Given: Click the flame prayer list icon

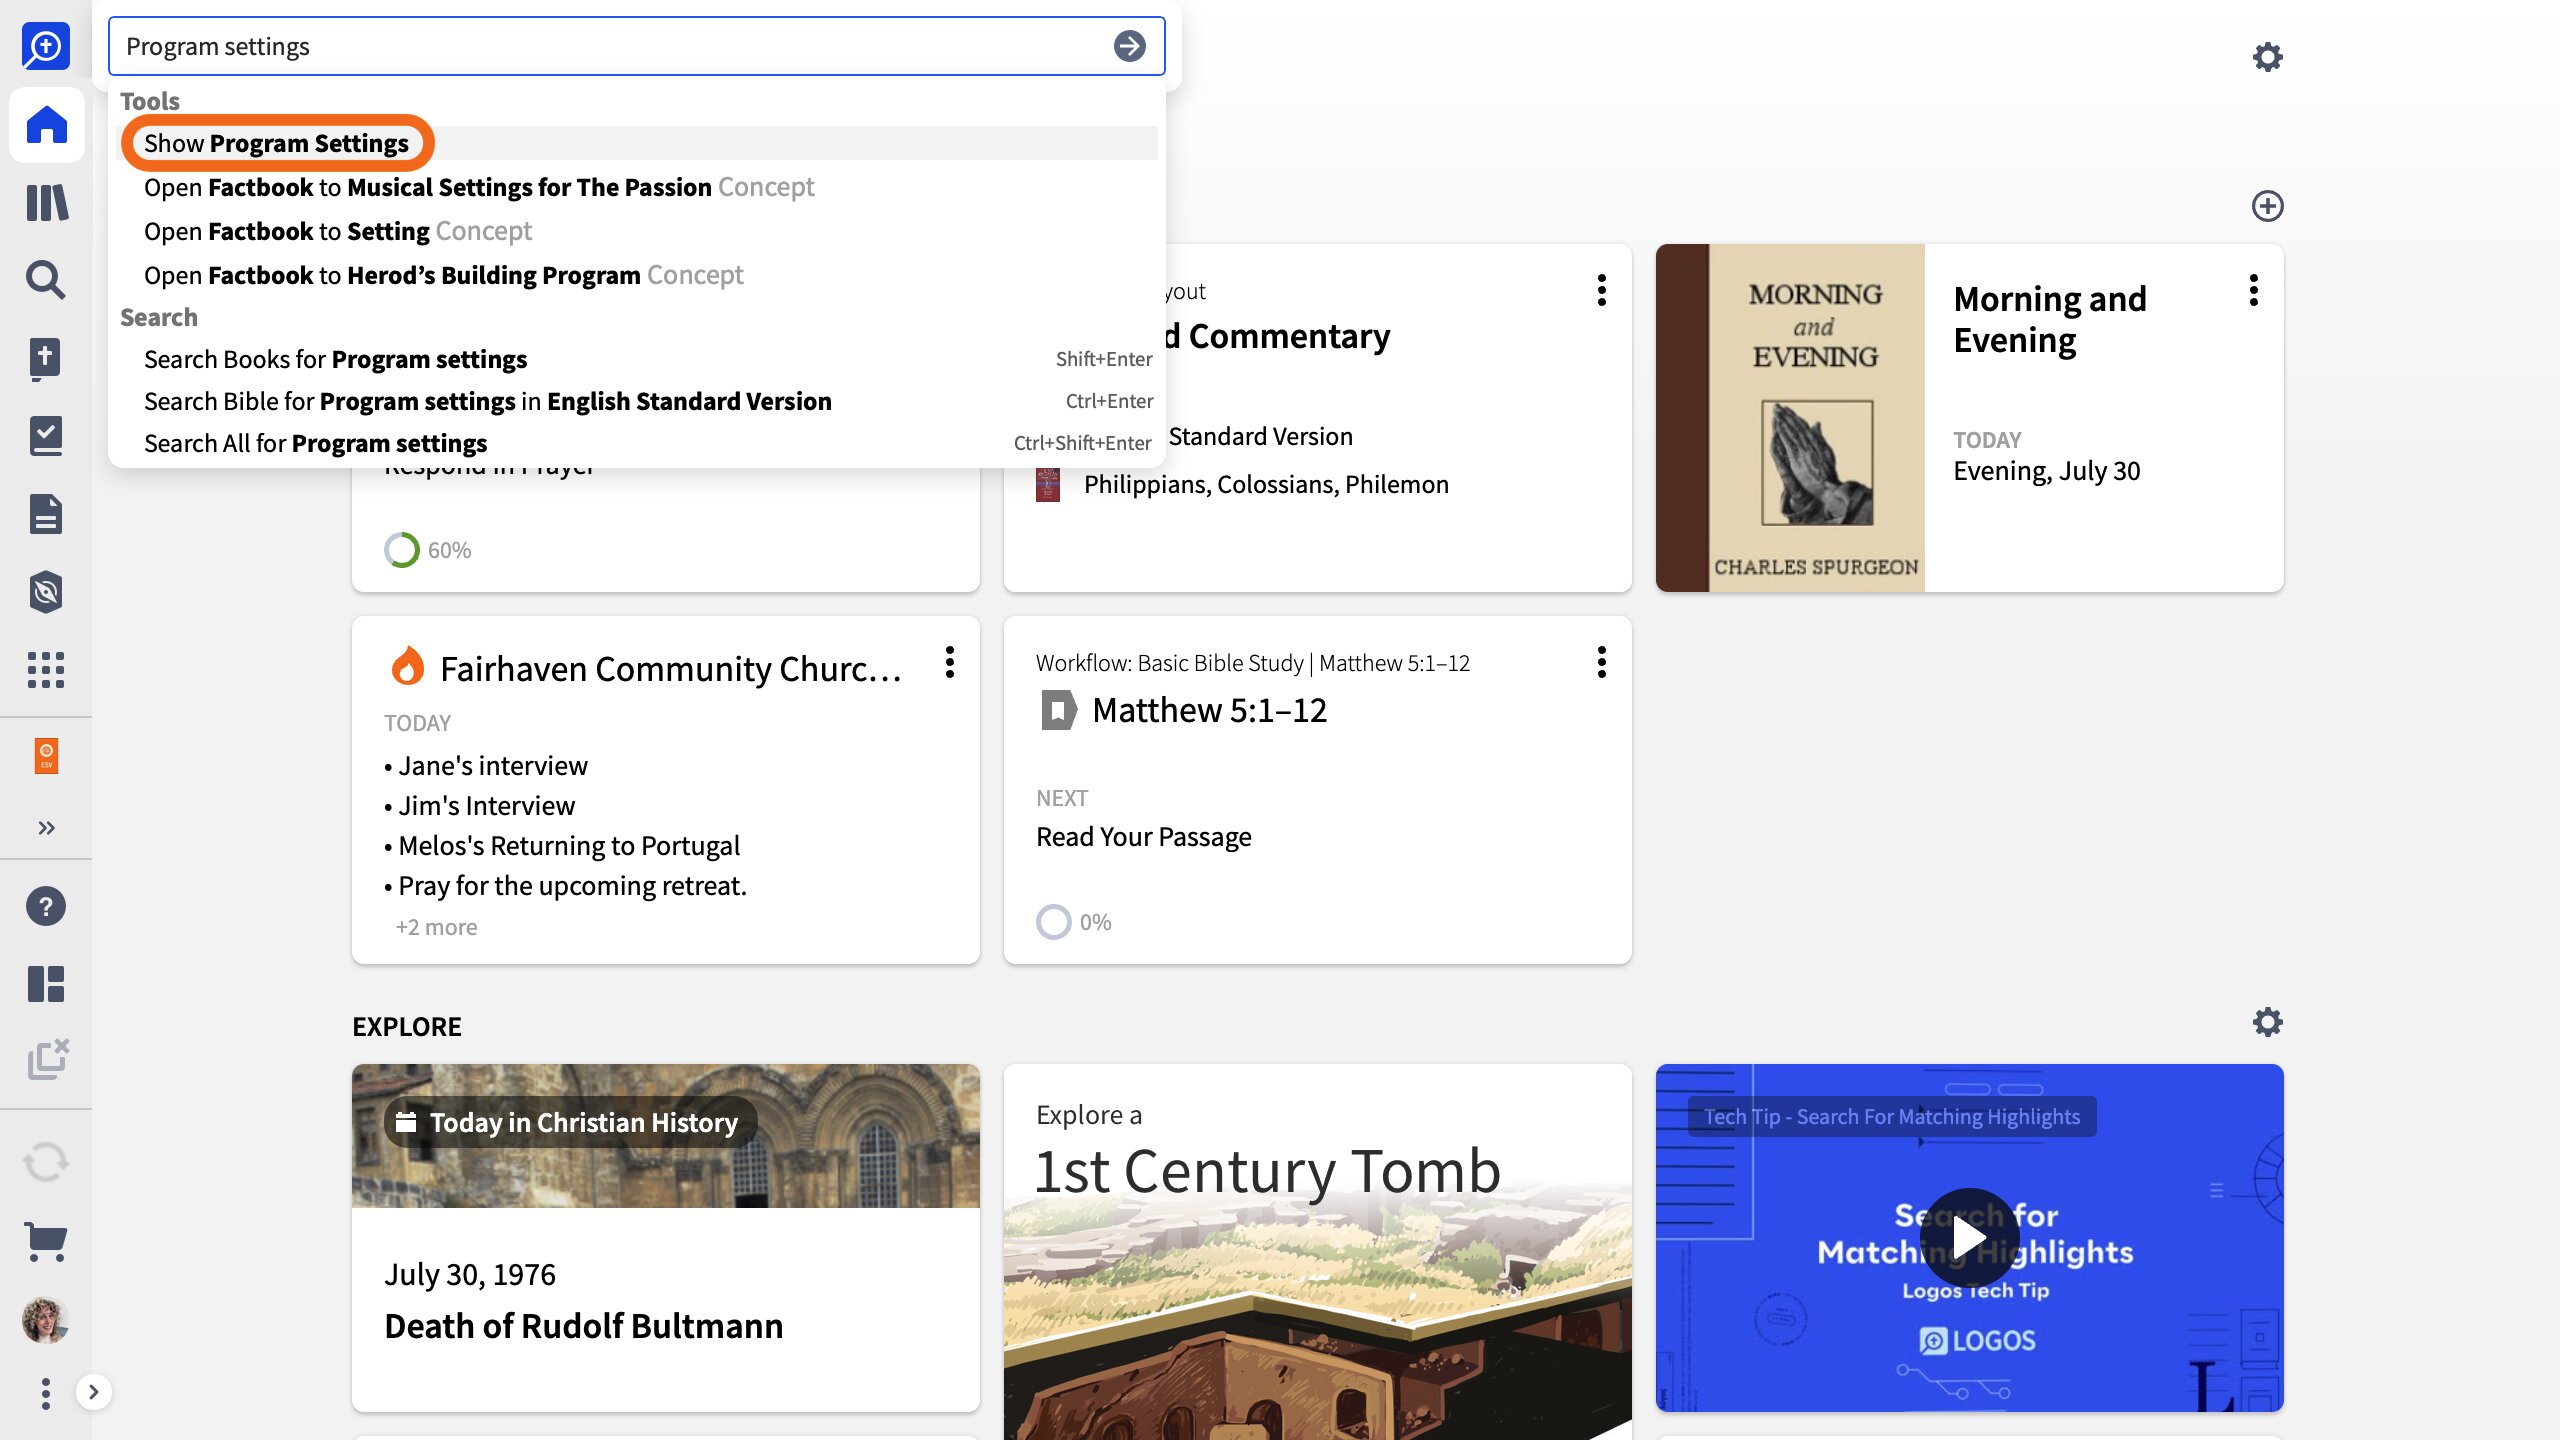Looking at the screenshot, I should 407,666.
